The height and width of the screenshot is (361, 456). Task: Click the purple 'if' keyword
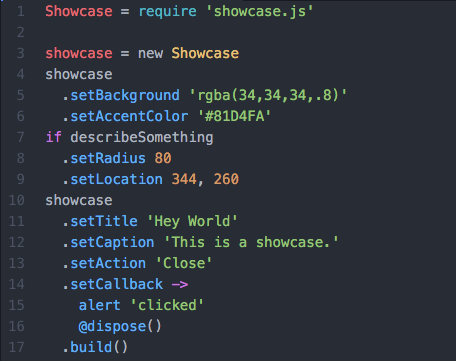(53, 137)
